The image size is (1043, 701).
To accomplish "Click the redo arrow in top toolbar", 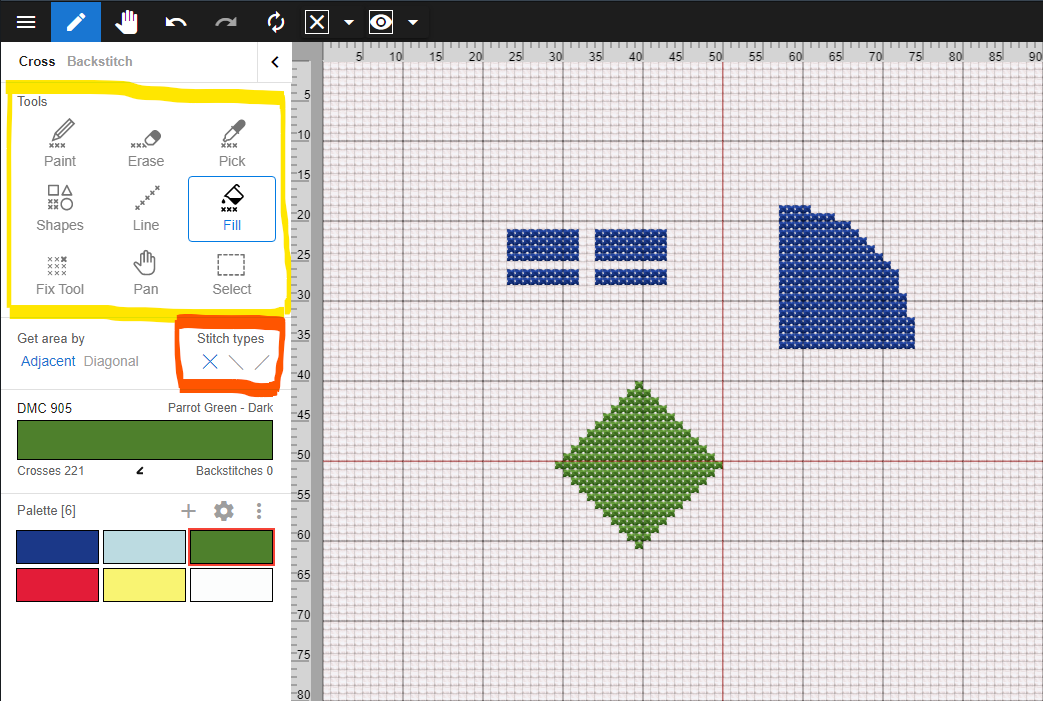I will pos(226,22).
